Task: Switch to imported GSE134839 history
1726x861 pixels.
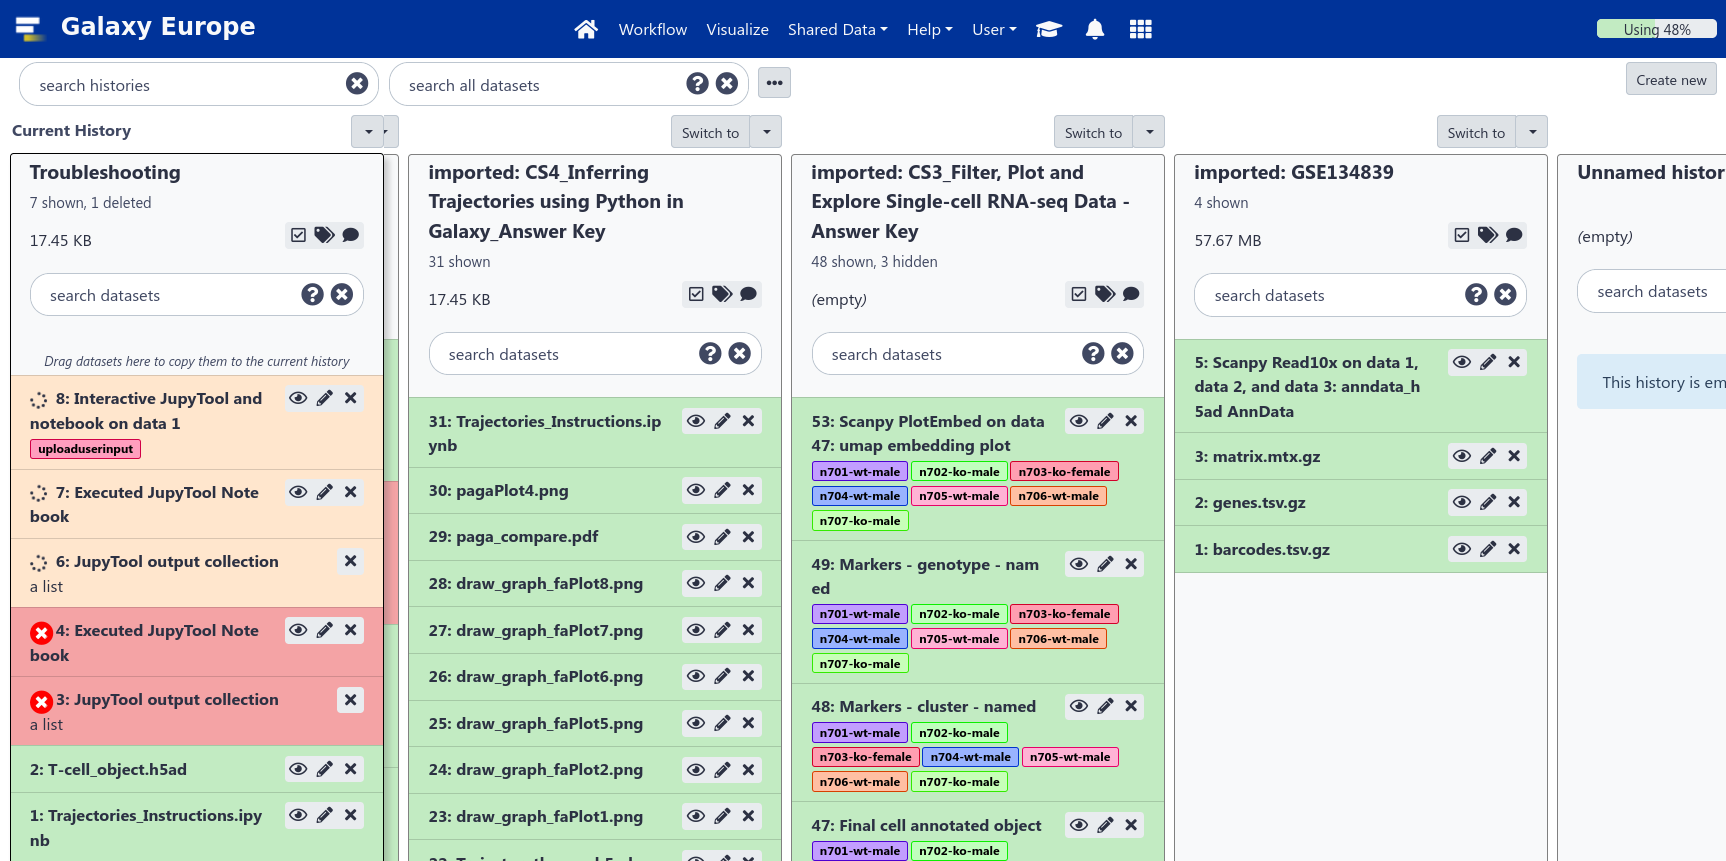Action: (1476, 132)
